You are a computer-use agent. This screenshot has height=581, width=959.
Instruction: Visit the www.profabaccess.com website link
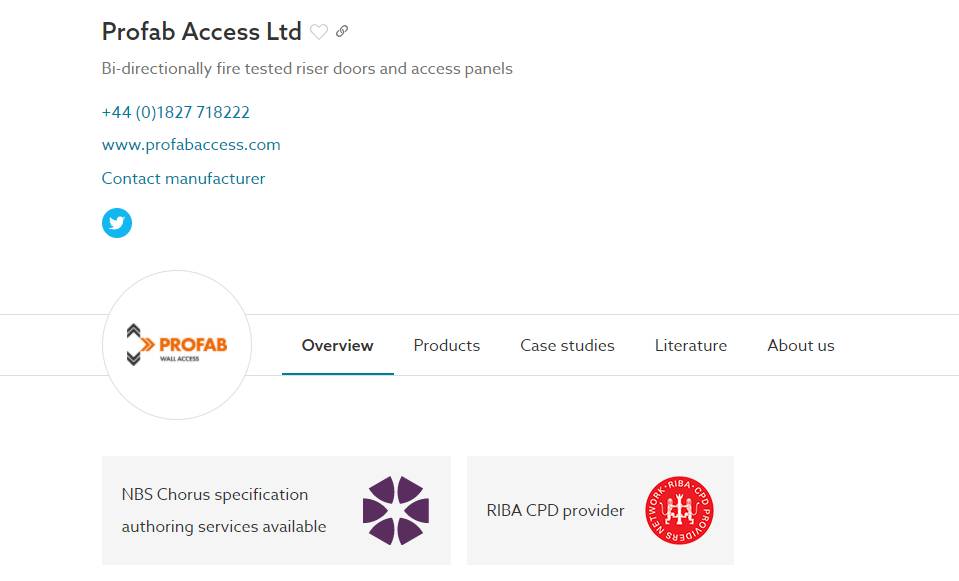[x=191, y=145]
